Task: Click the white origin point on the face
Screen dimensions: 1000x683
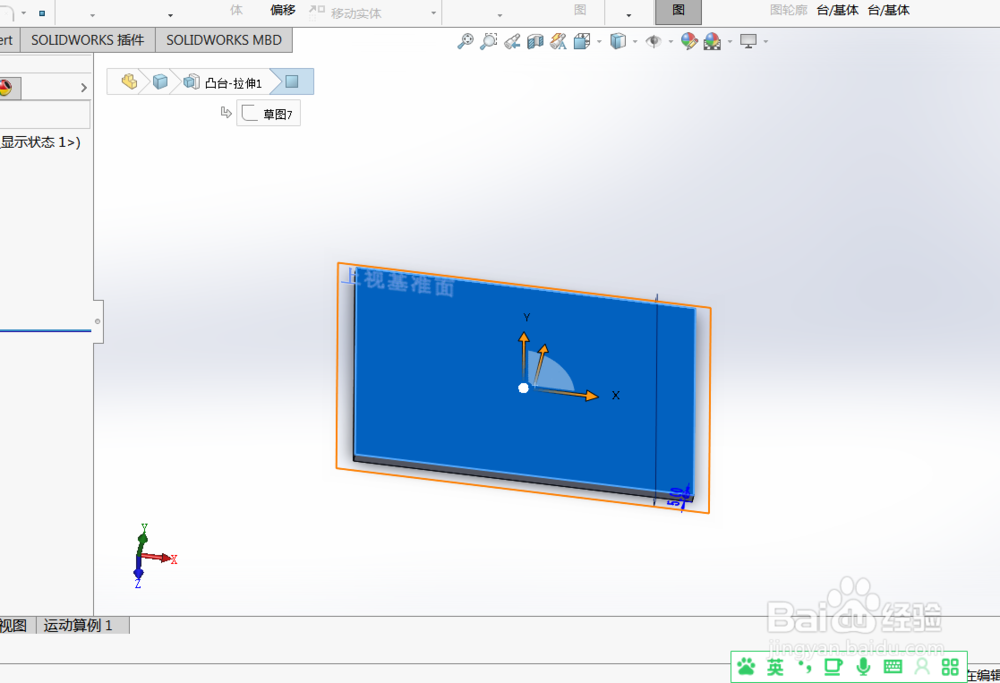Action: pos(524,388)
